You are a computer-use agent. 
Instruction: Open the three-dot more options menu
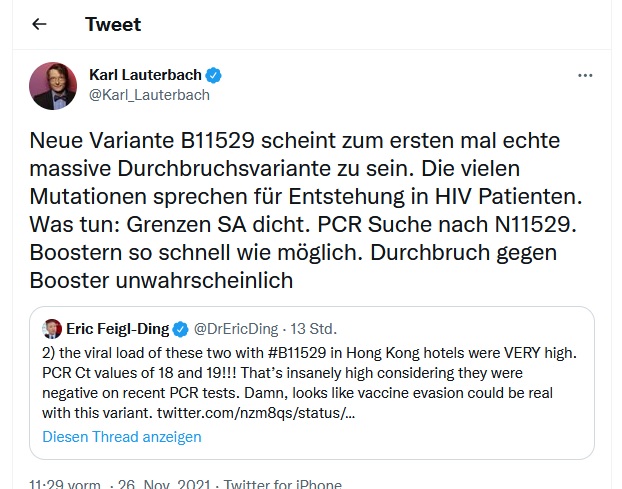point(586,75)
